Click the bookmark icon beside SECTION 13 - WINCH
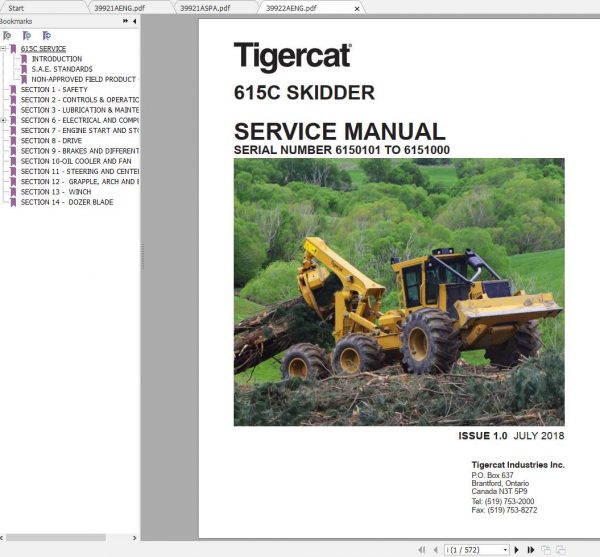This screenshot has width=600, height=557. click(x=13, y=192)
